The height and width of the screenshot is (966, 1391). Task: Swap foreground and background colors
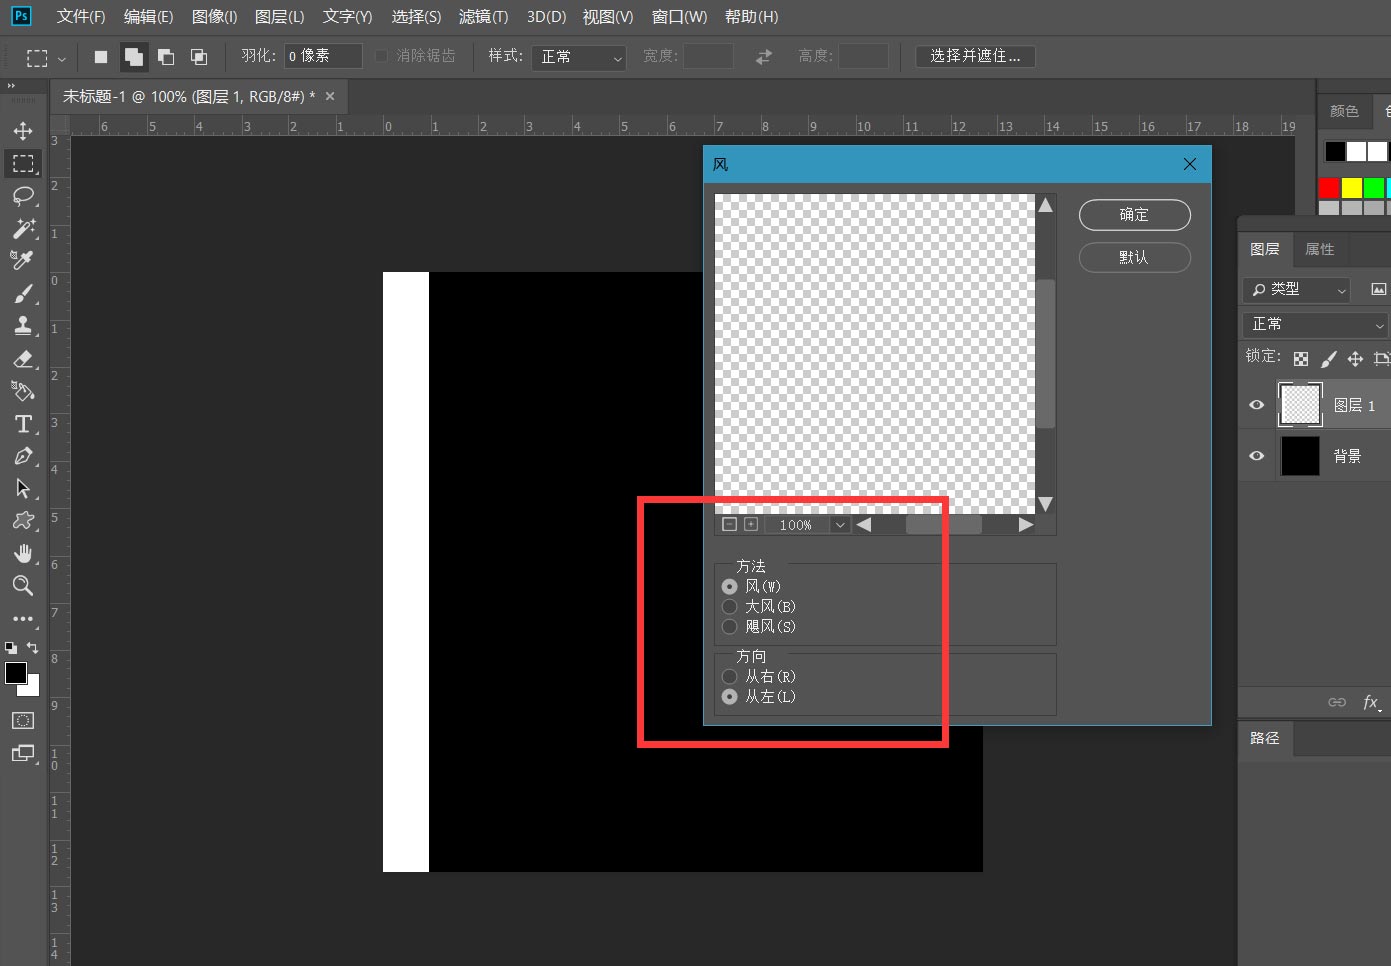32,647
